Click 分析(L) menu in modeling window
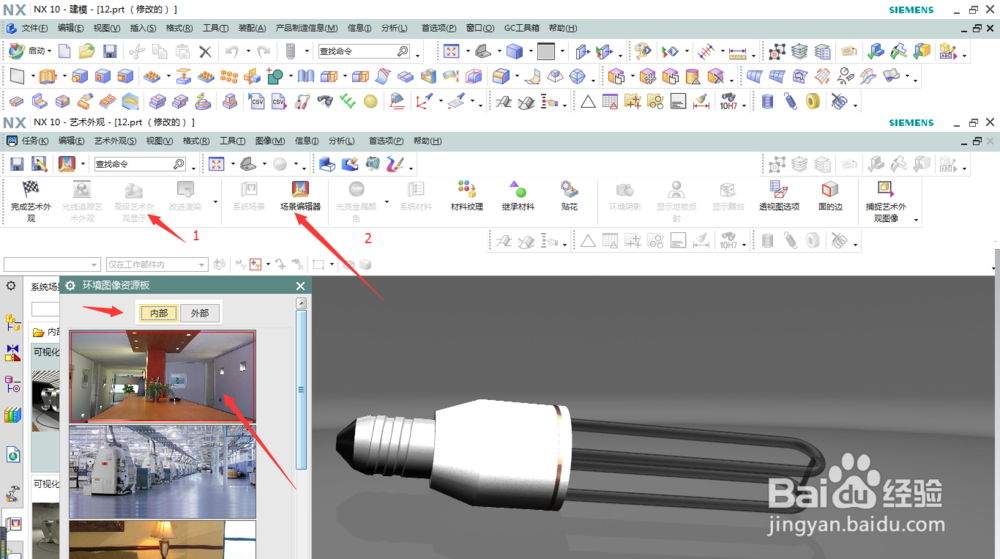Image resolution: width=1000 pixels, height=559 pixels. point(394,28)
